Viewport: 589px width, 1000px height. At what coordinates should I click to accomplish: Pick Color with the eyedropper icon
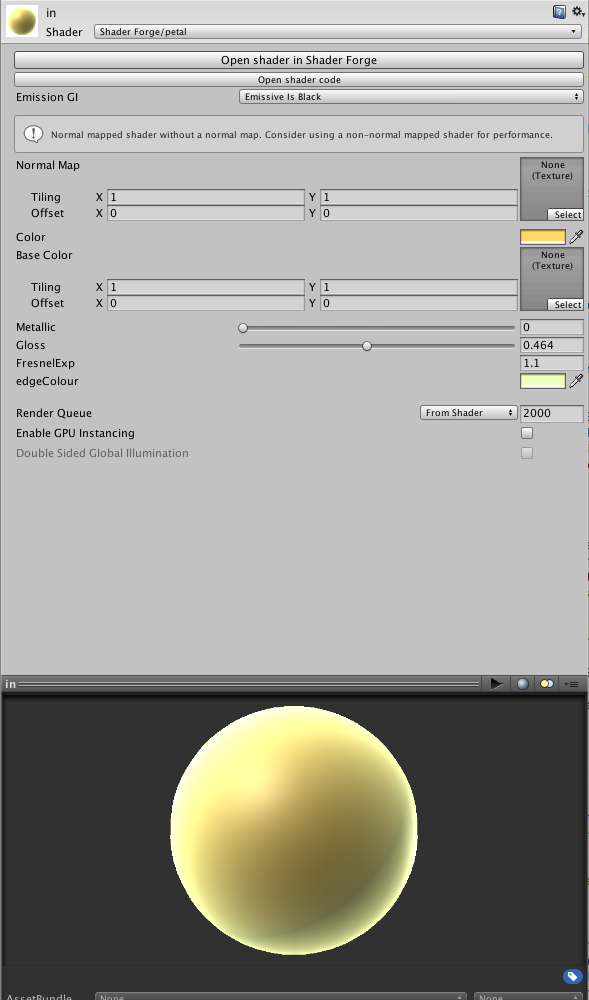pyautogui.click(x=576, y=237)
